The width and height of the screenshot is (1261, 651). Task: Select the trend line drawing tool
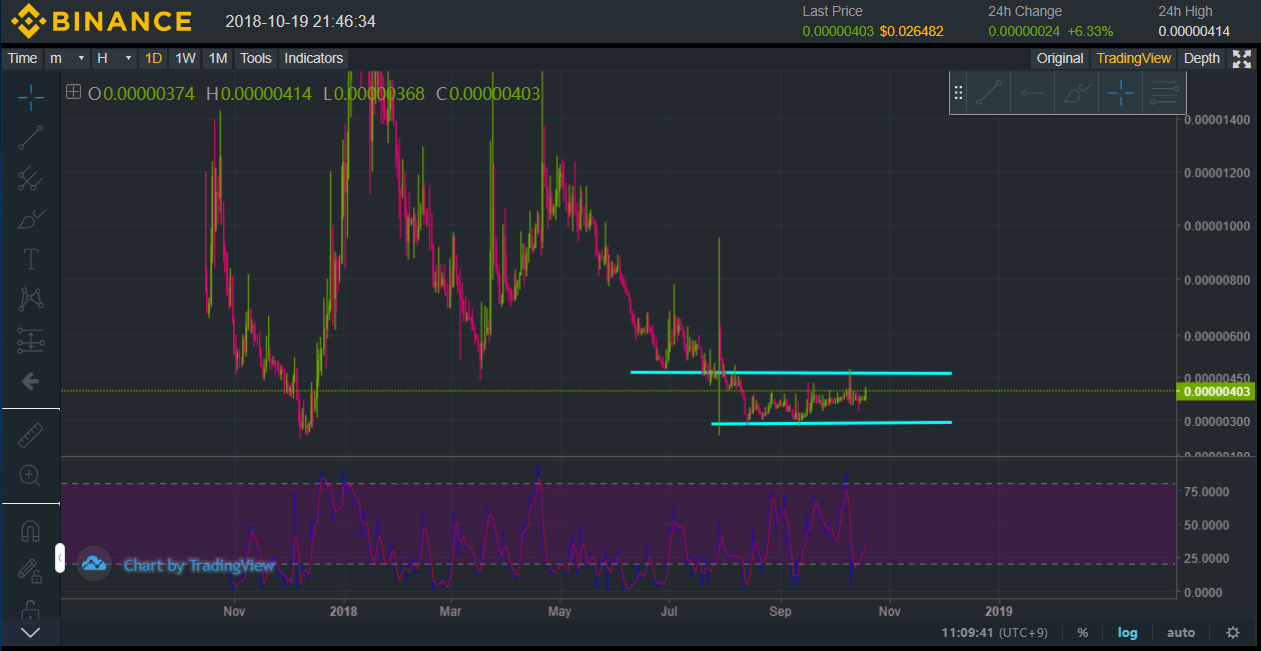tap(31, 138)
